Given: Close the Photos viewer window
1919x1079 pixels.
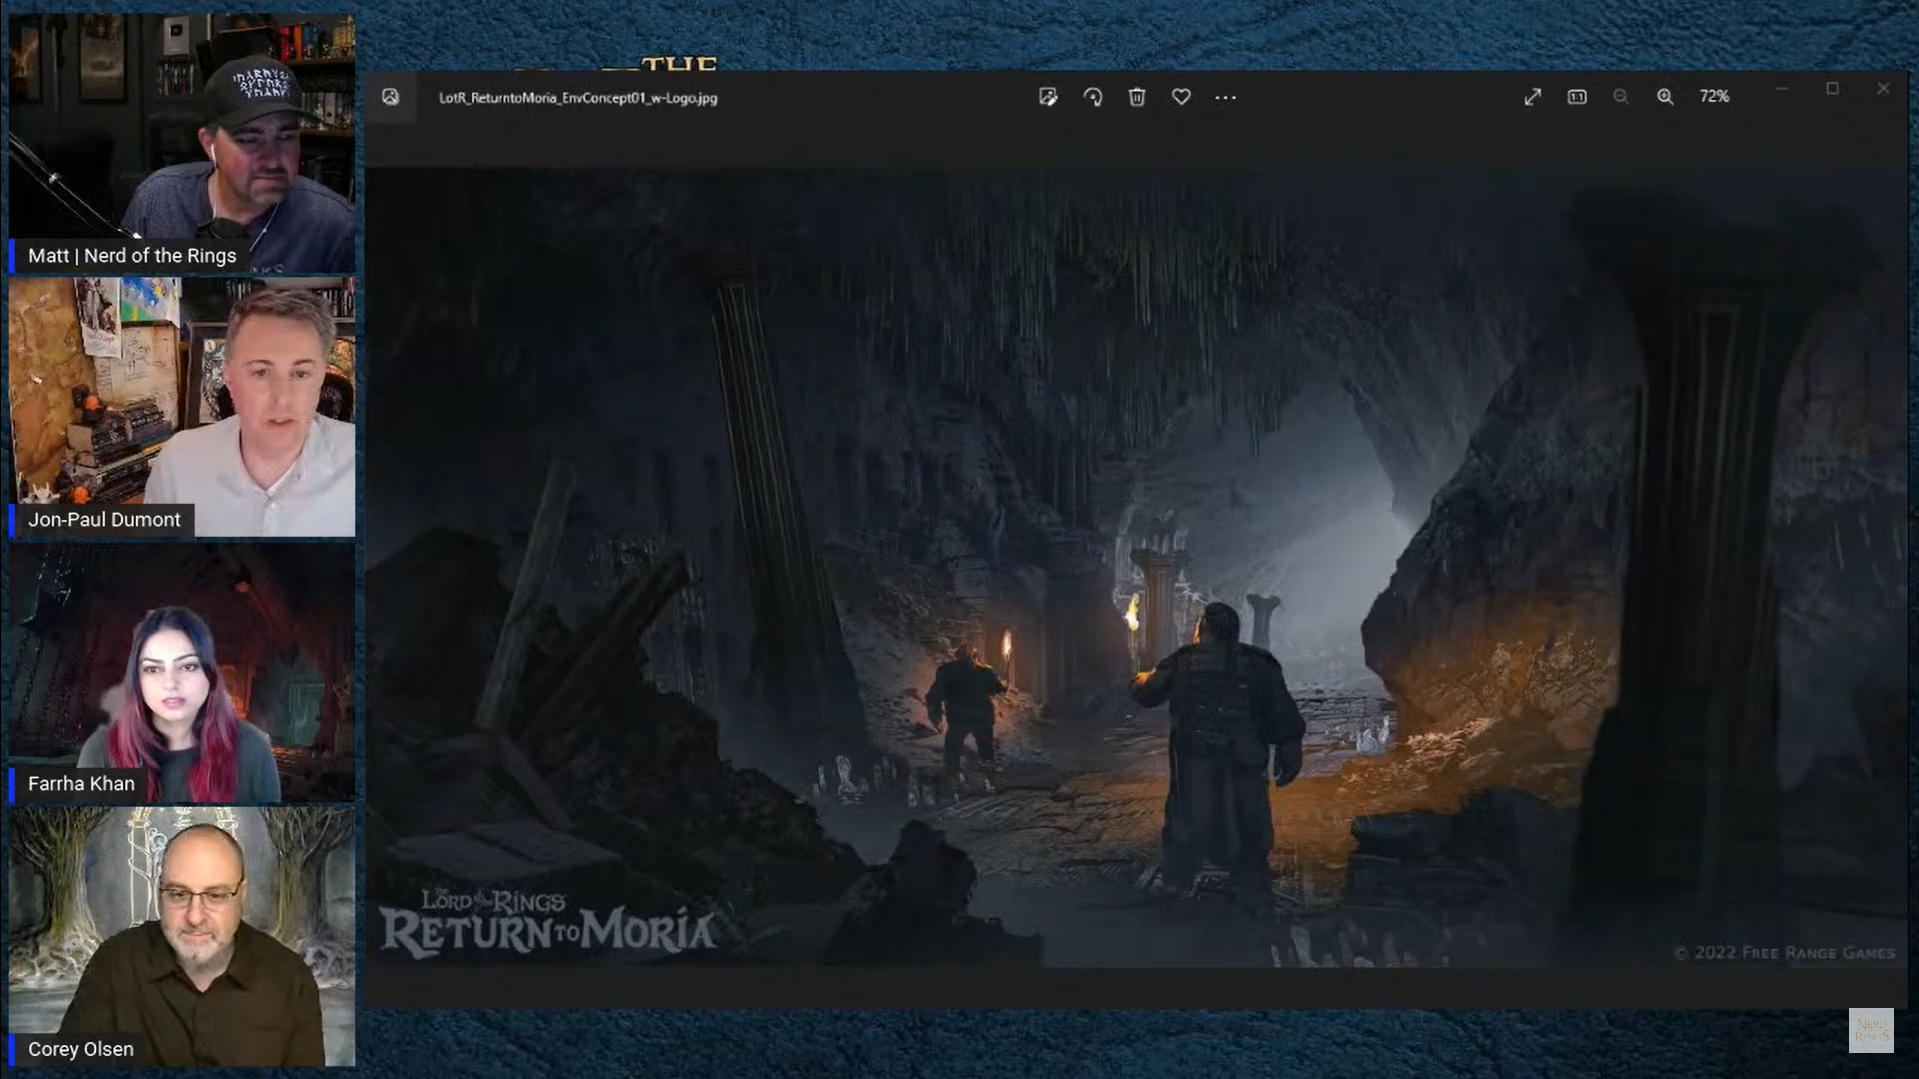Looking at the screenshot, I should 1883,89.
